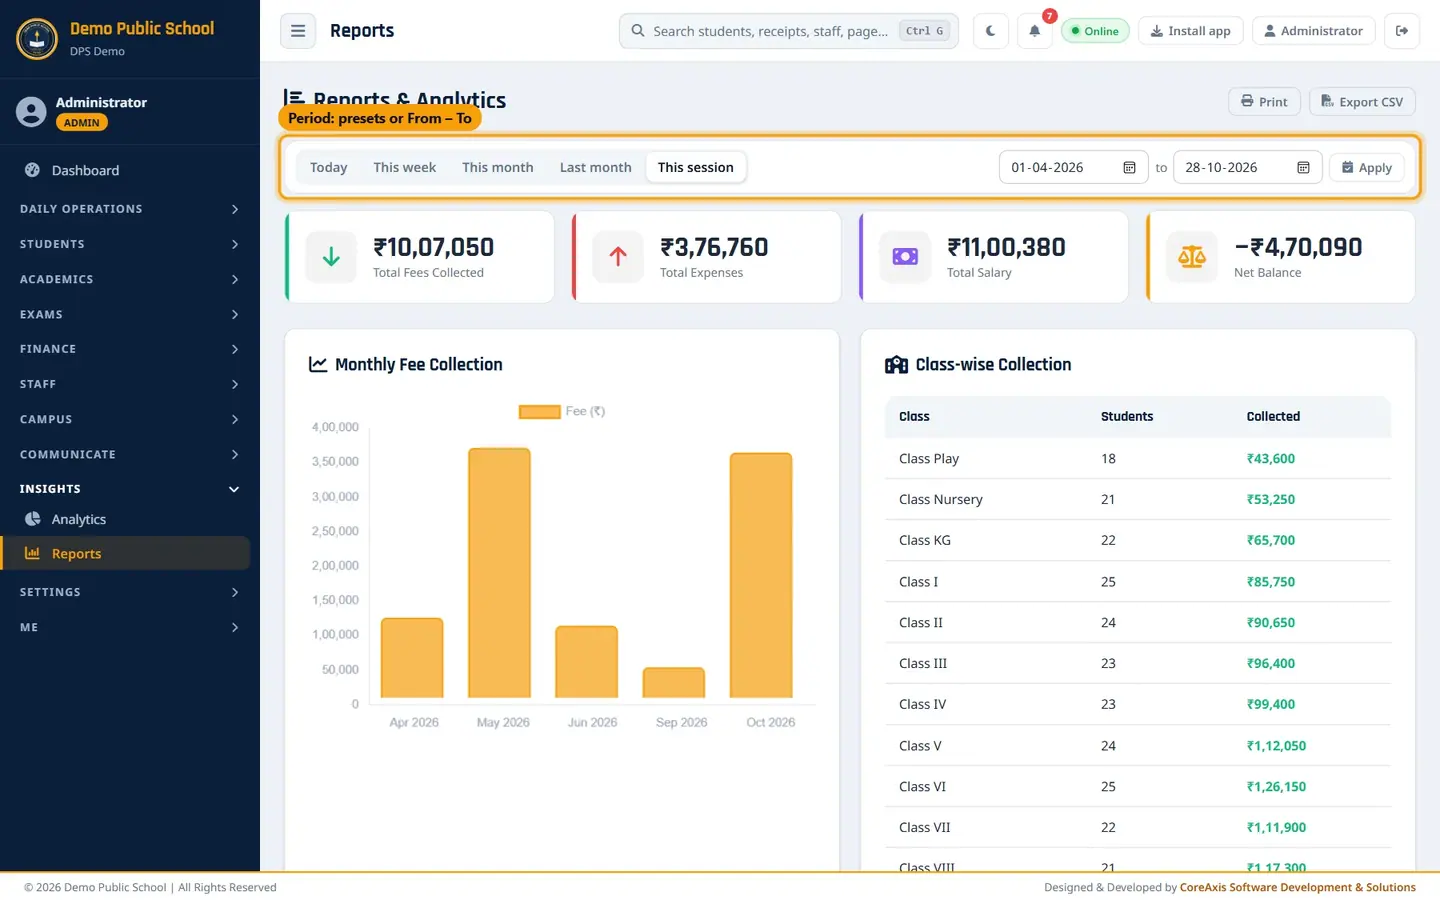Click the Online status badge

tap(1095, 31)
